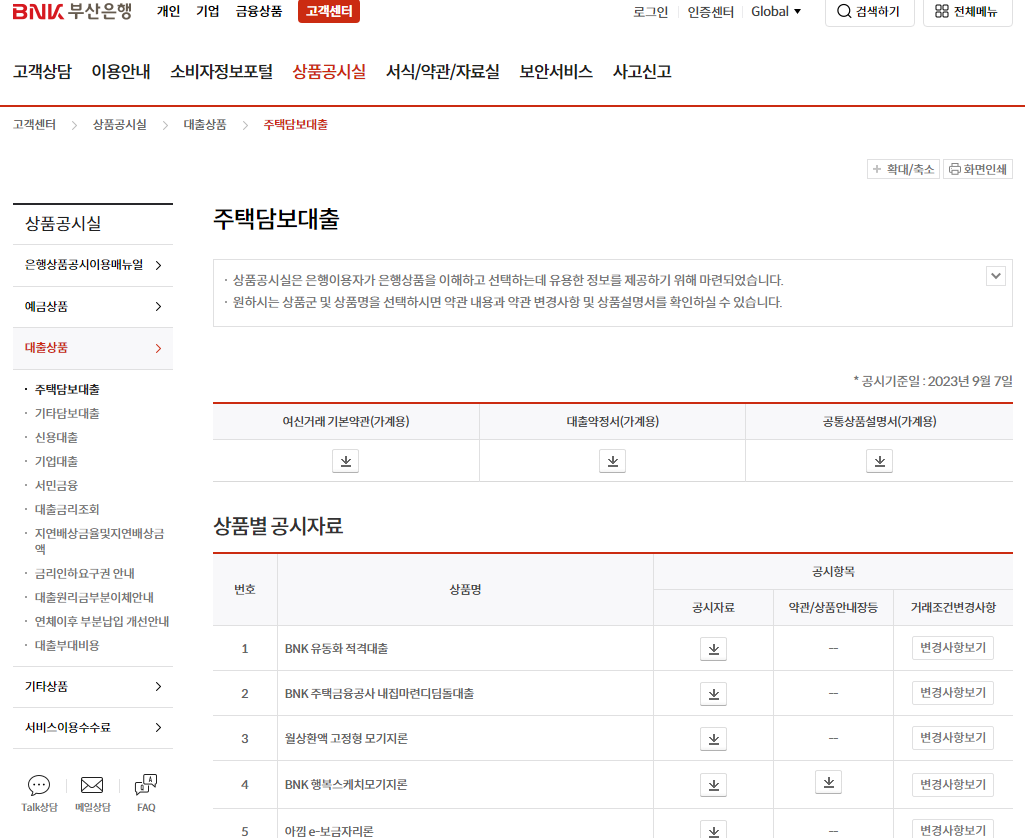The width and height of the screenshot is (1025, 838).
Task: Click the 로그인 link
Action: tap(650, 12)
